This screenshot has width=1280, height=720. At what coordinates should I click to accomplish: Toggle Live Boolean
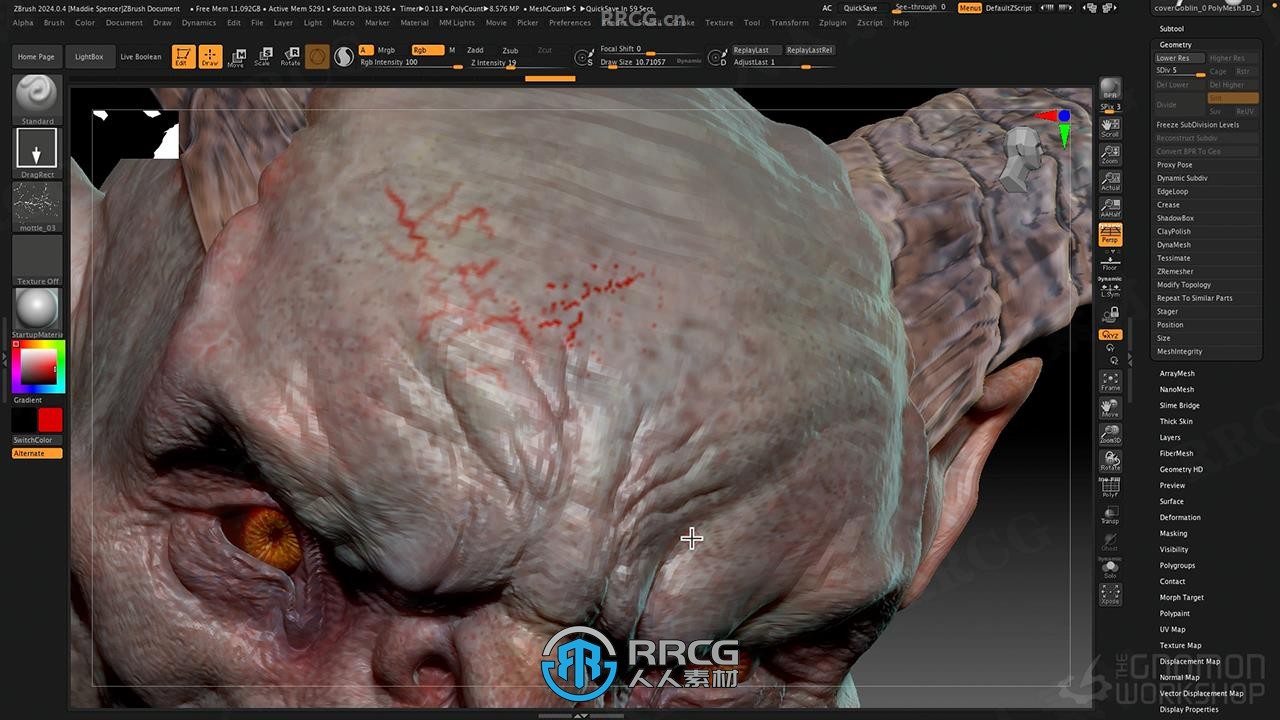[x=141, y=57]
